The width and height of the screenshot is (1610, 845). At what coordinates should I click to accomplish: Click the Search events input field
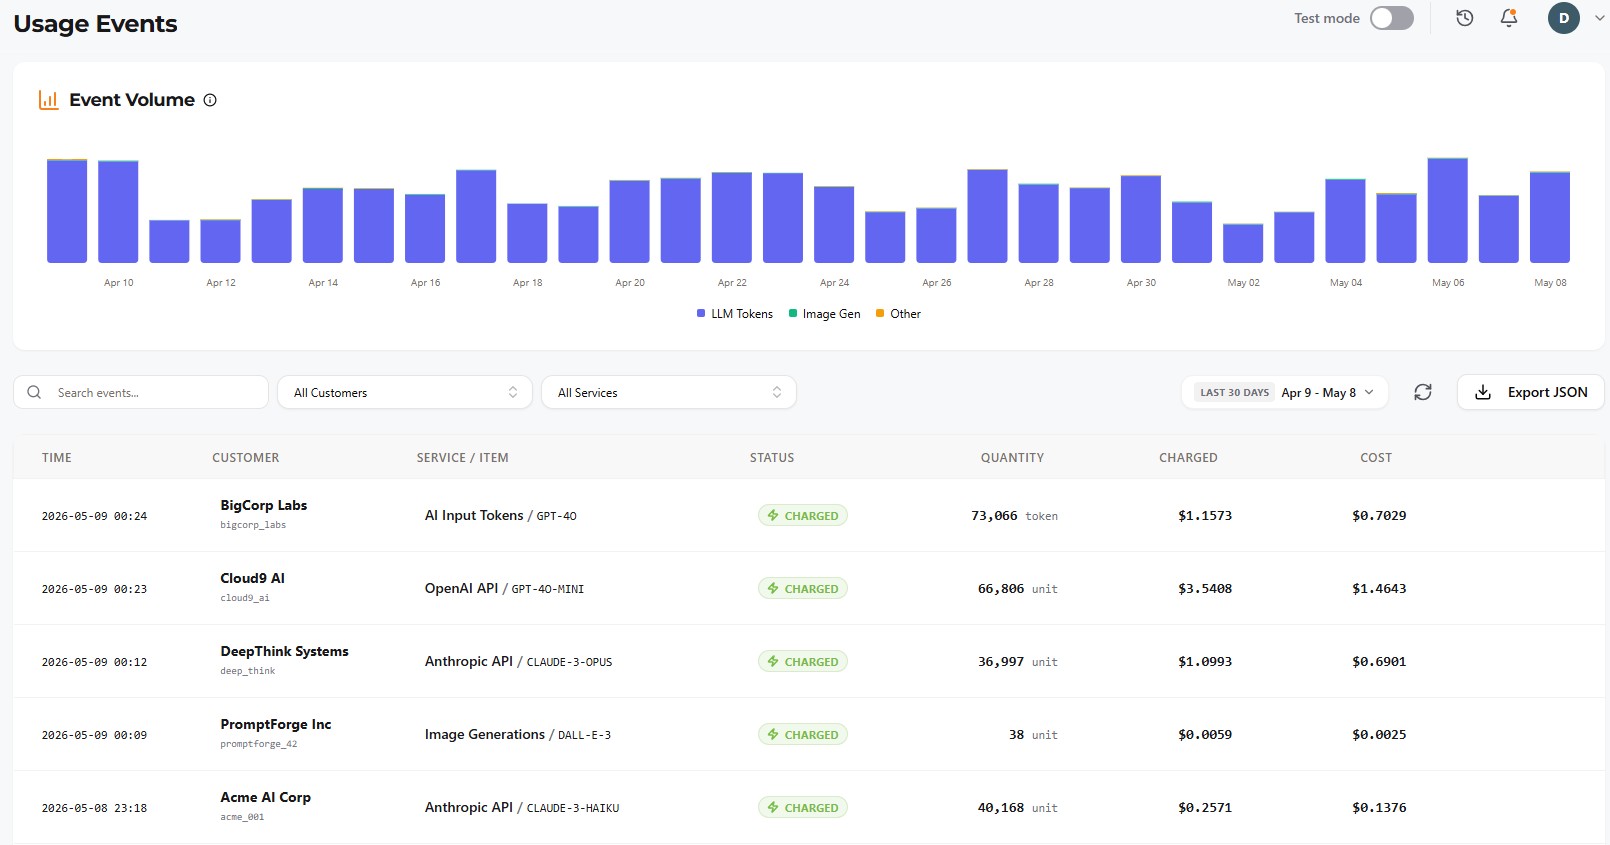pyautogui.click(x=141, y=392)
